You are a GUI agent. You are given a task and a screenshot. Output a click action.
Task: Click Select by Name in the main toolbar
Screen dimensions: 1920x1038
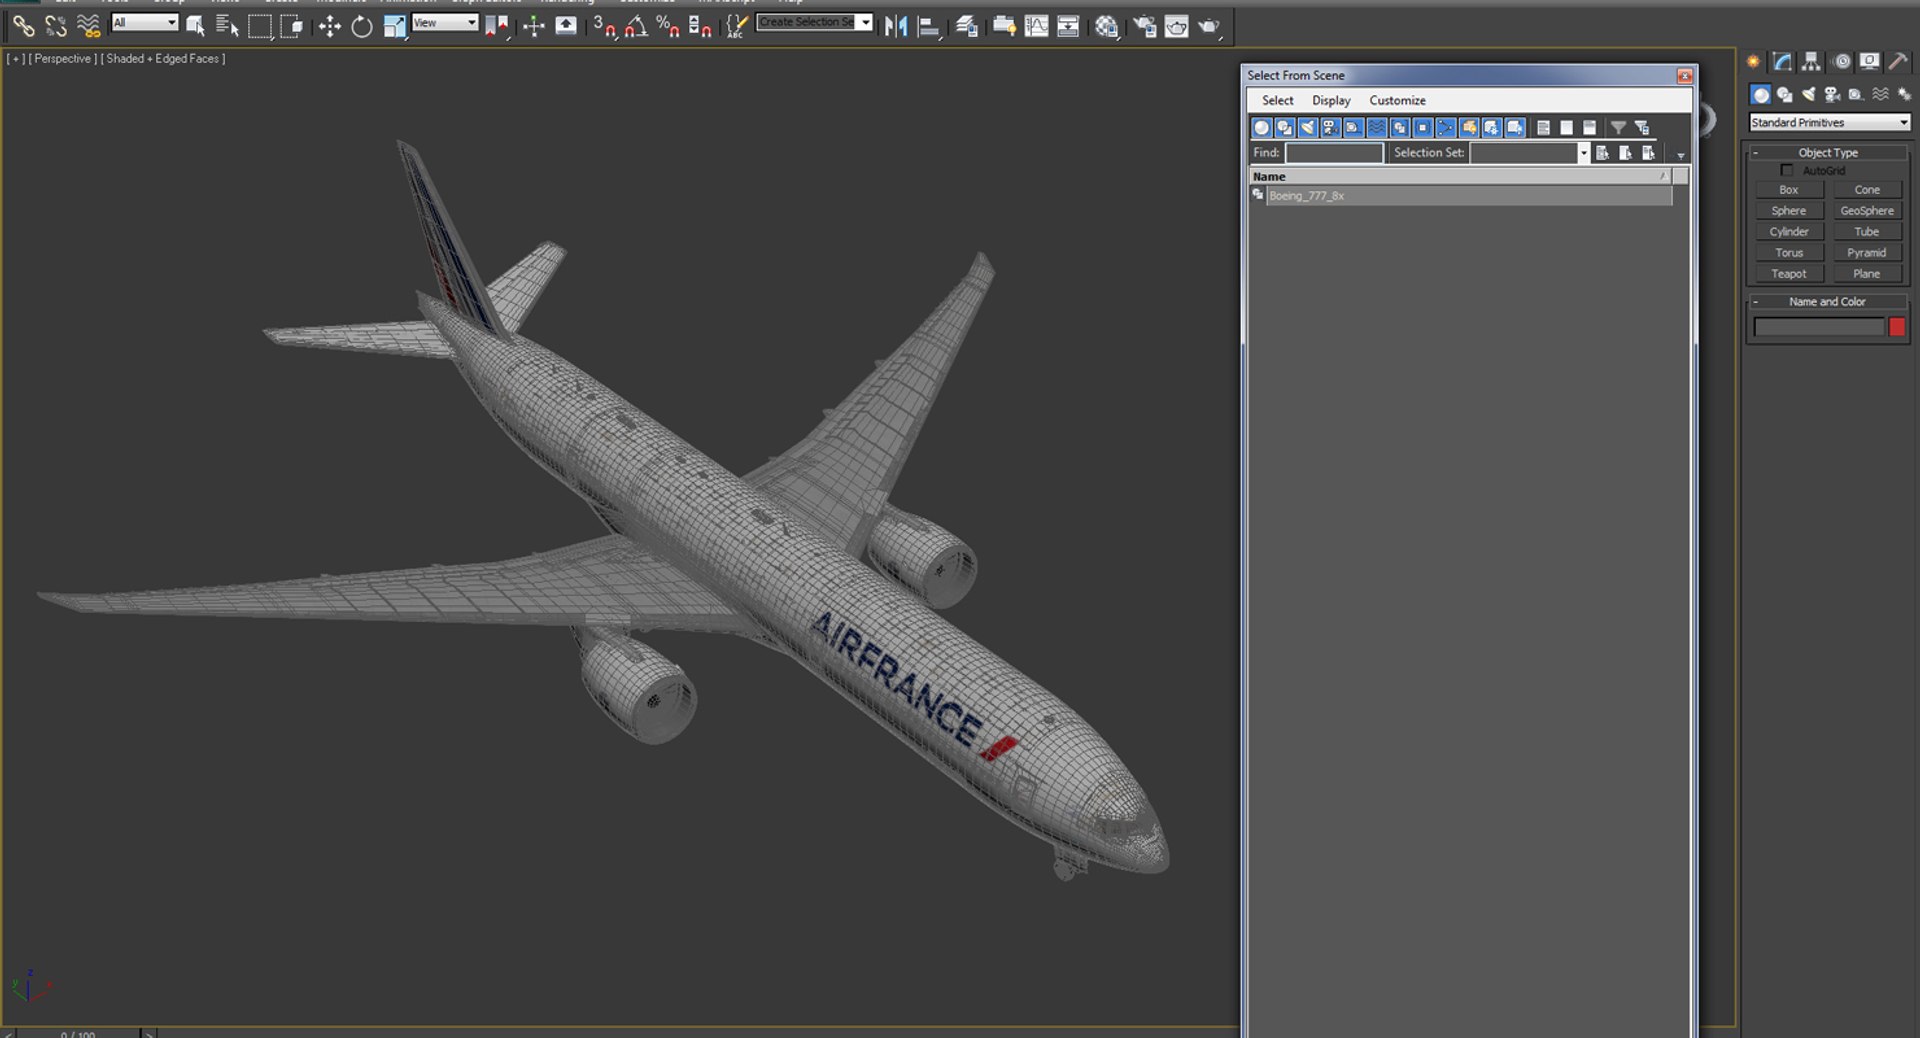227,26
